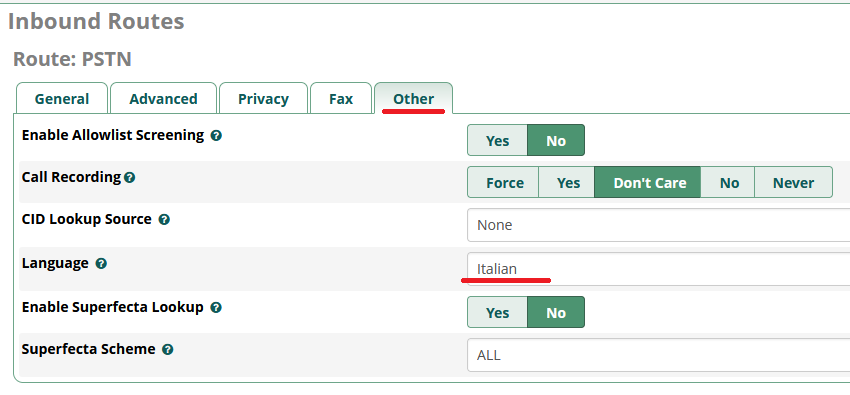
Task: Set Allowlist Screening to Yes
Action: click(497, 140)
